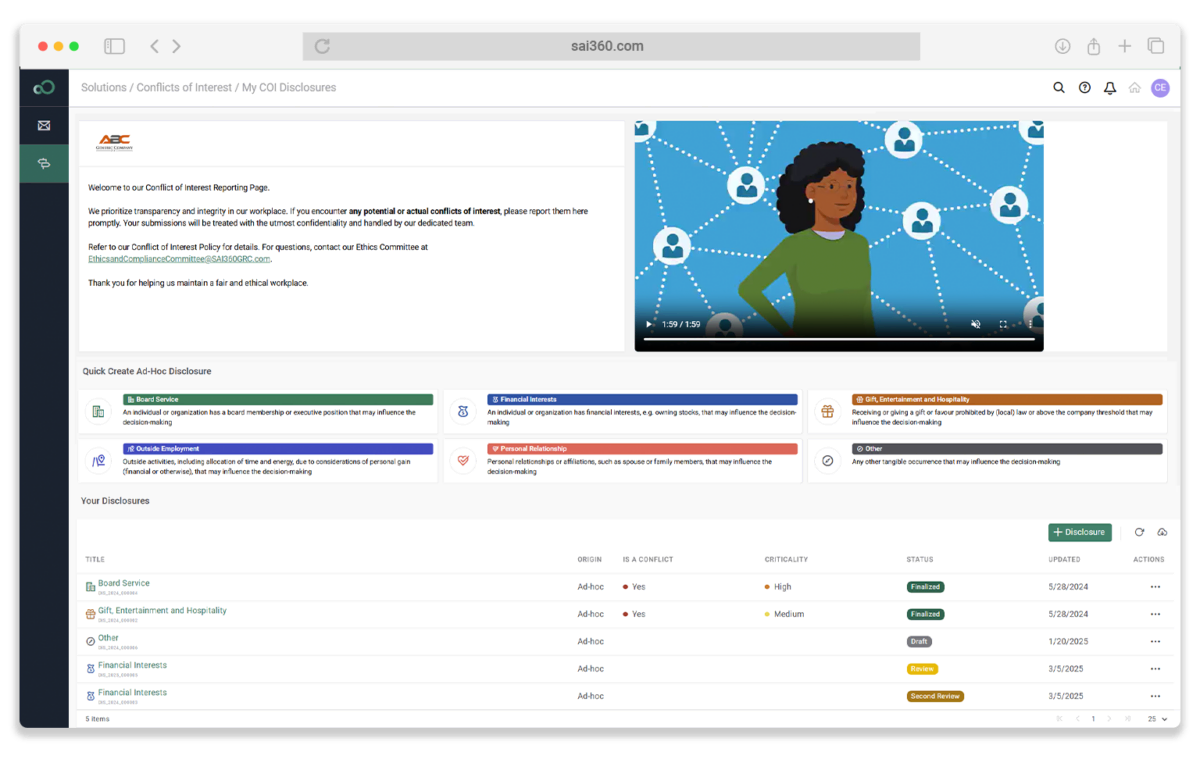This screenshot has width=1200, height=770.
Task: Export disclosures via the cloud download icon
Action: [1162, 532]
